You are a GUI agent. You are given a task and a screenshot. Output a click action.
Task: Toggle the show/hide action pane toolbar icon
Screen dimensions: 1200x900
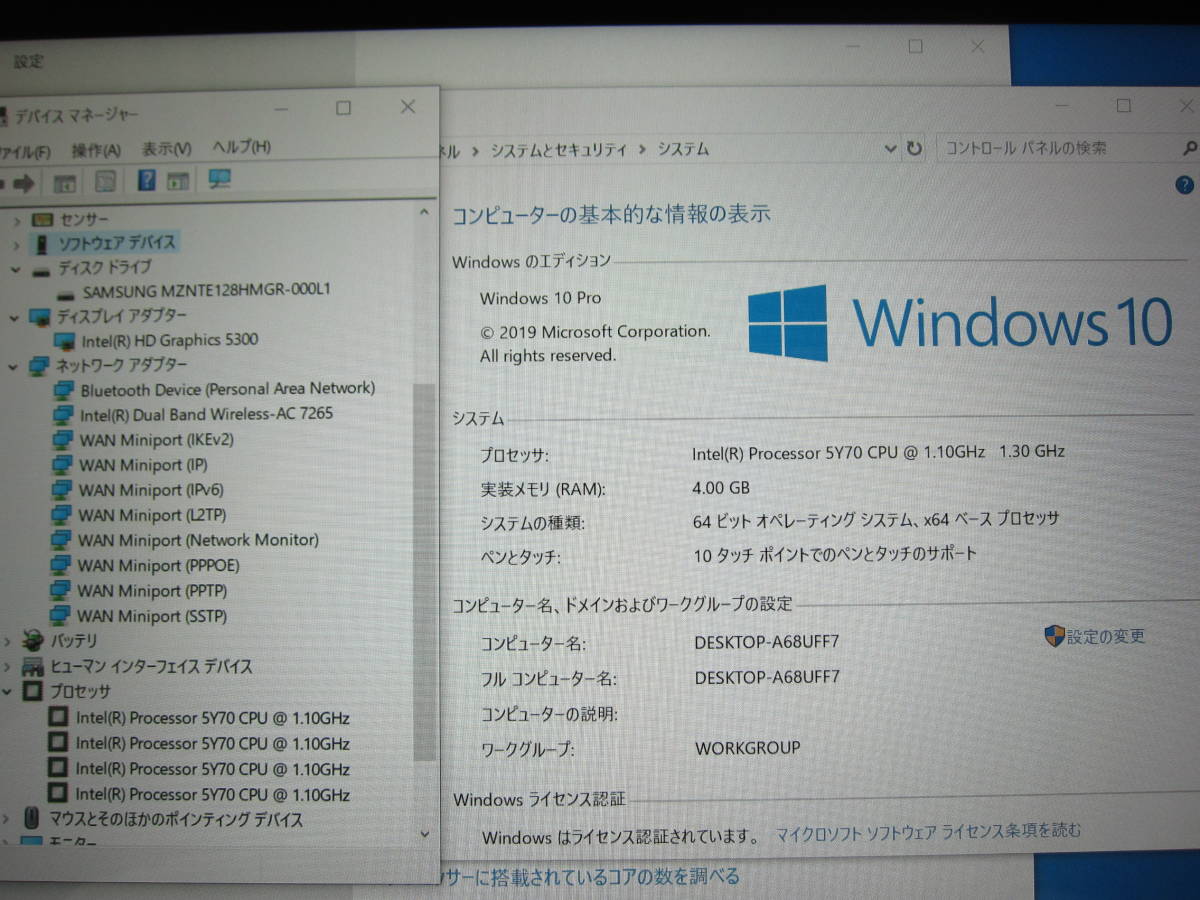click(178, 181)
